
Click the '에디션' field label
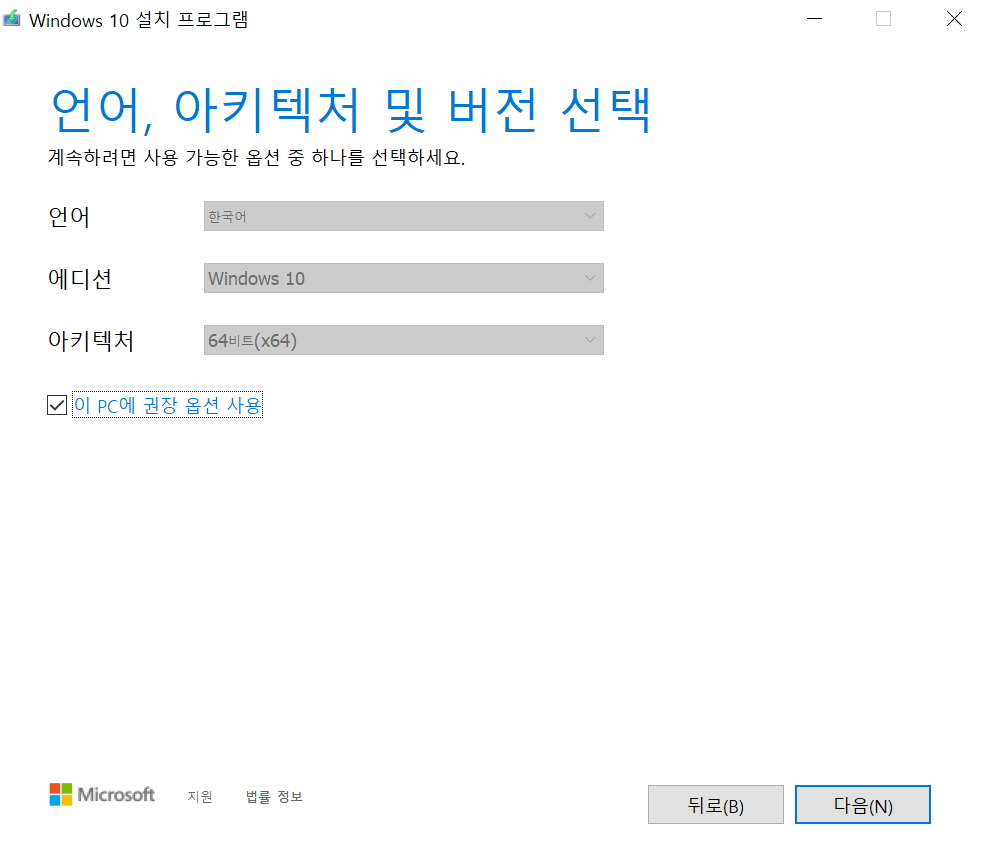(80, 279)
